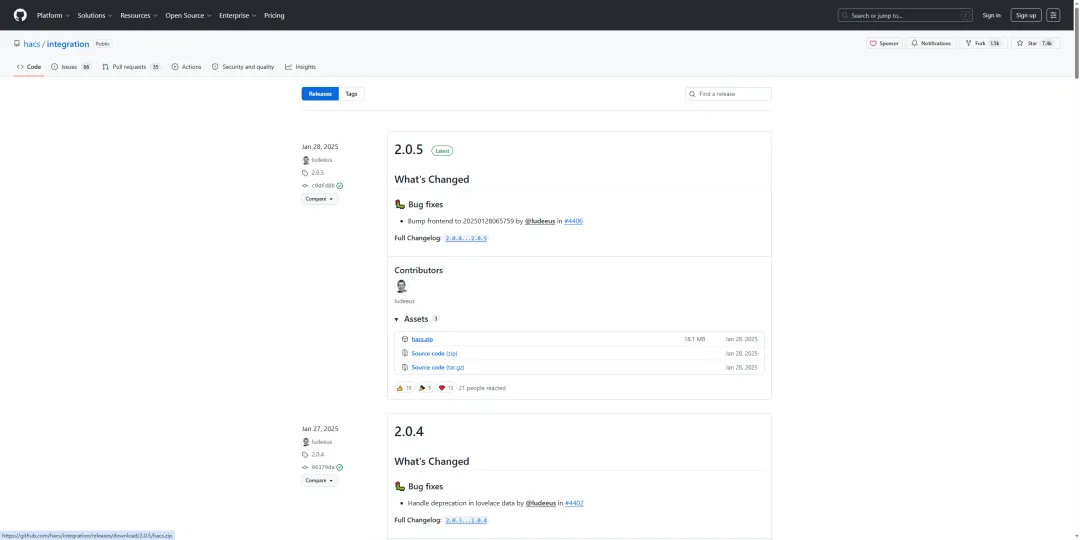Fork the repository
Viewport: 1080px width, 540px height.
coord(983,43)
